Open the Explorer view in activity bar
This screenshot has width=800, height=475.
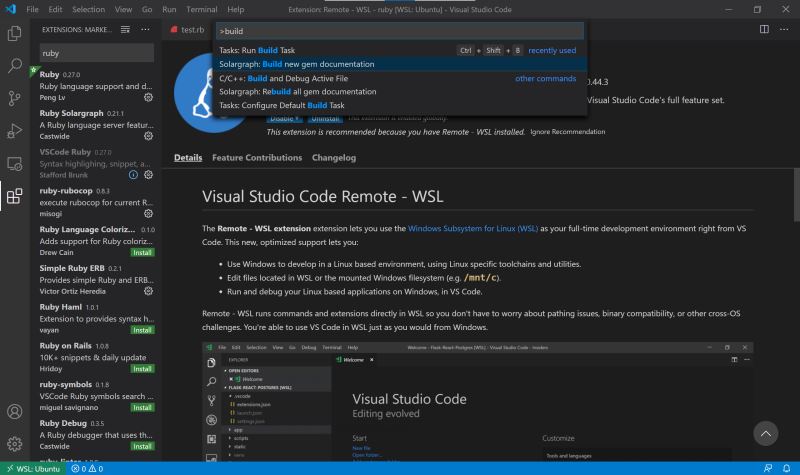(x=14, y=33)
